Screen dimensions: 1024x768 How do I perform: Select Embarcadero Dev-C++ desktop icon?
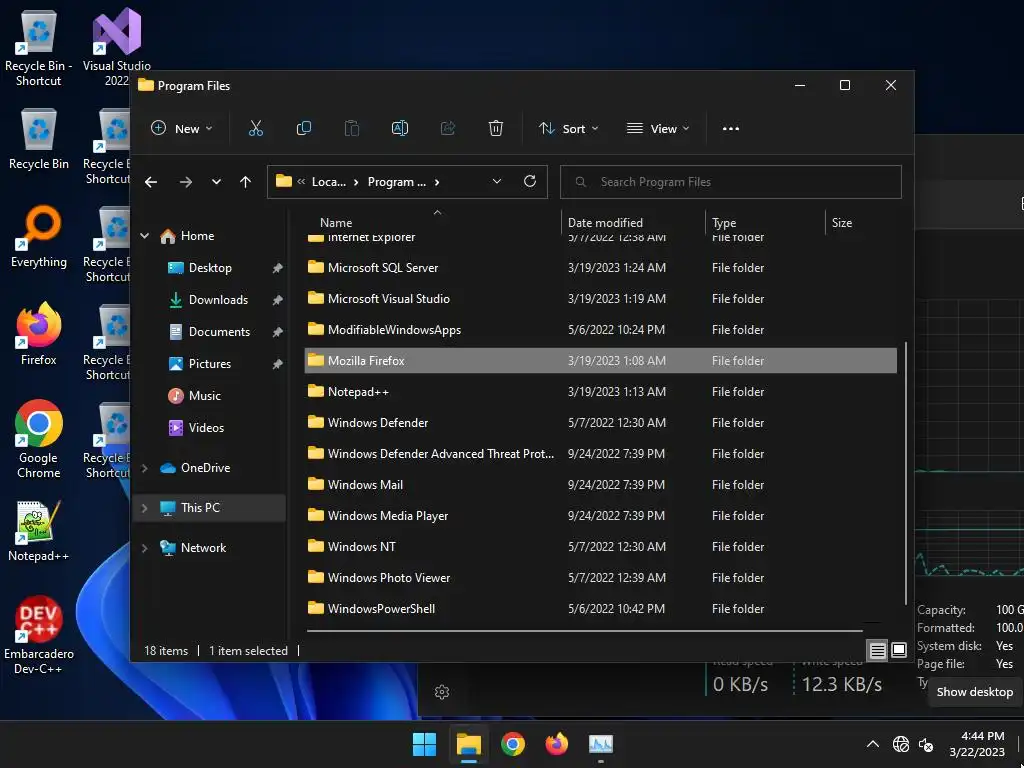pos(39,635)
